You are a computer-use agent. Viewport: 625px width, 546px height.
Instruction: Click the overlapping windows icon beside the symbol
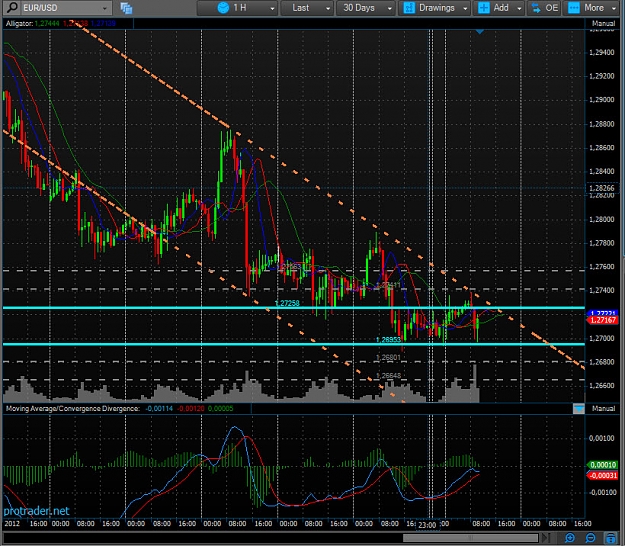pyautogui.click(x=126, y=8)
